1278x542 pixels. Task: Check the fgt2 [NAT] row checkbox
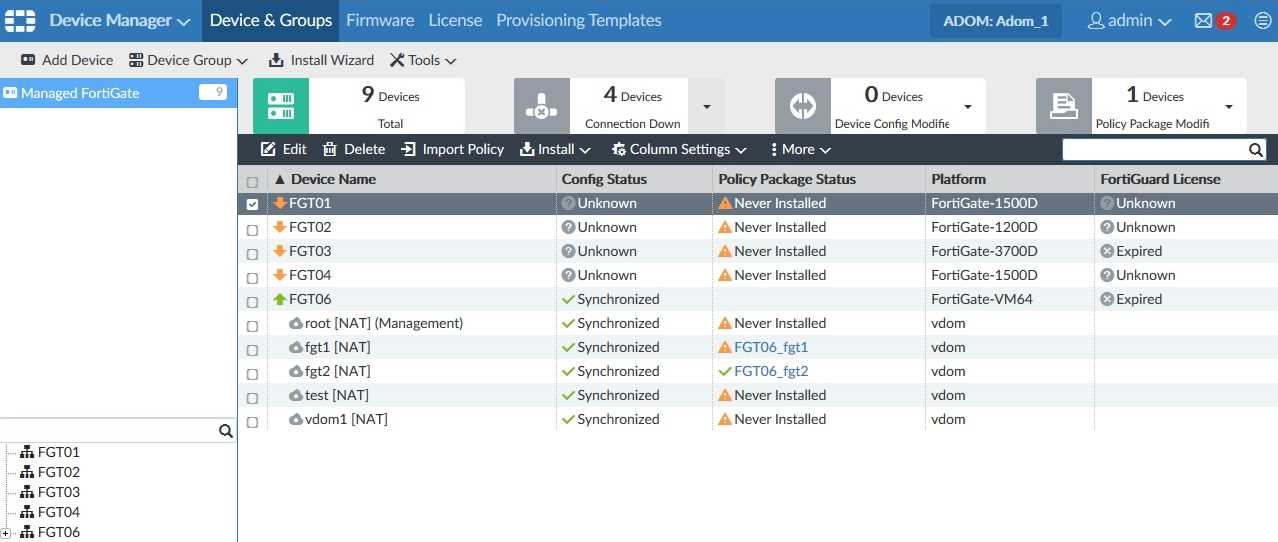pyautogui.click(x=252, y=374)
